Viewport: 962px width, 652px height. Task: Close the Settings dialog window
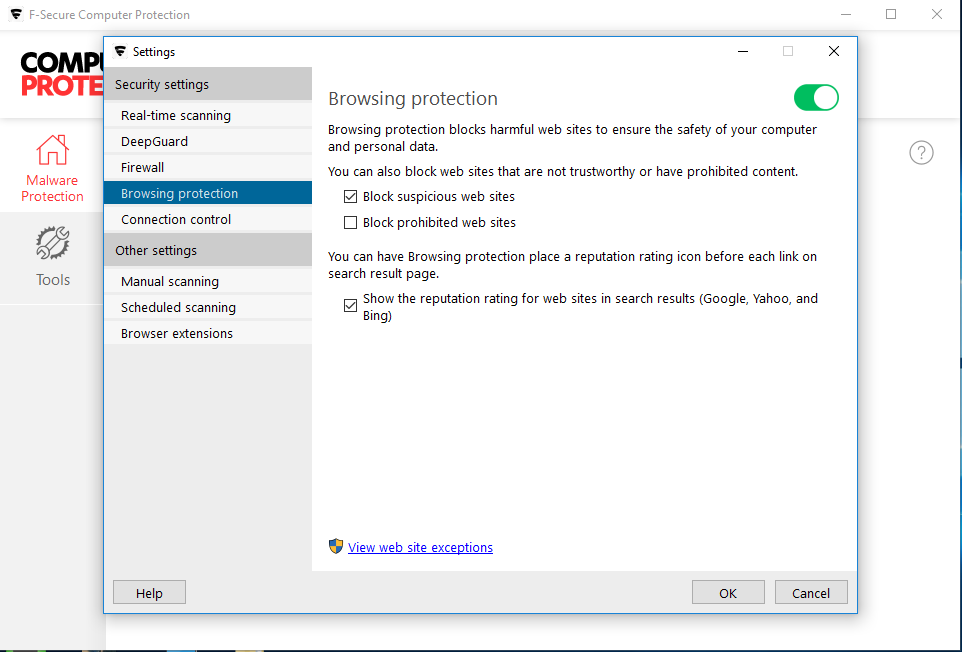[x=834, y=52]
